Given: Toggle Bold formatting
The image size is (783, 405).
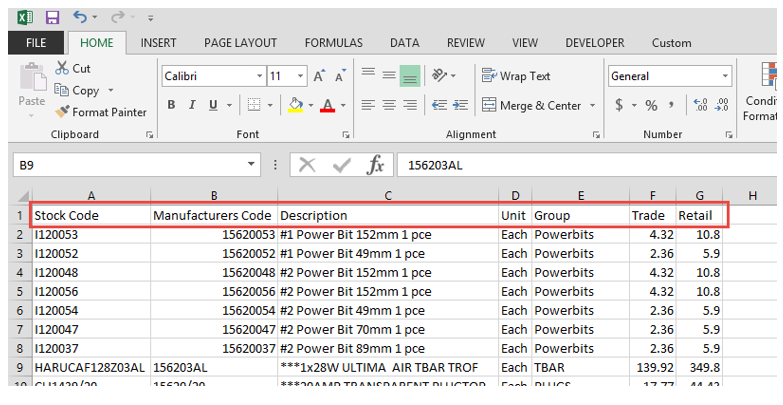Looking at the screenshot, I should click(171, 105).
